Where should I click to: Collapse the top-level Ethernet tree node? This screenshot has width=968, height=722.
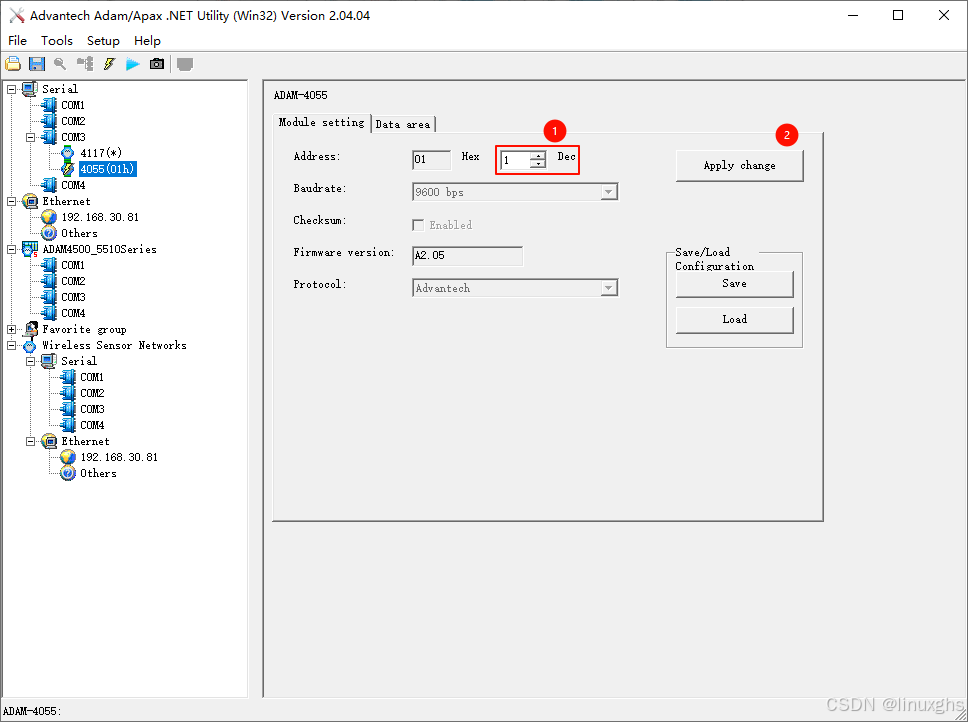[x=12, y=201]
